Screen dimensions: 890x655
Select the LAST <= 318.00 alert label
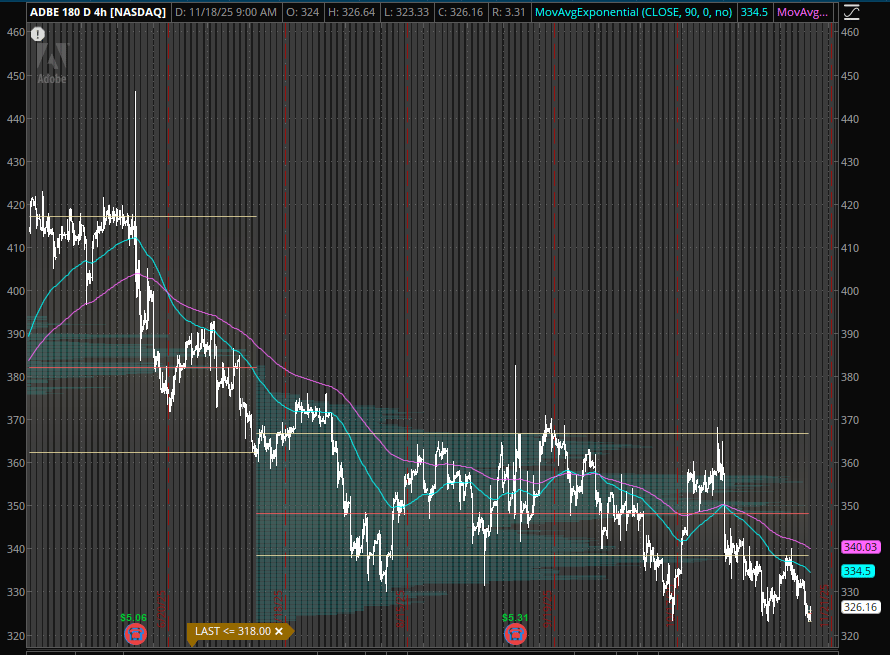pyautogui.click(x=233, y=631)
